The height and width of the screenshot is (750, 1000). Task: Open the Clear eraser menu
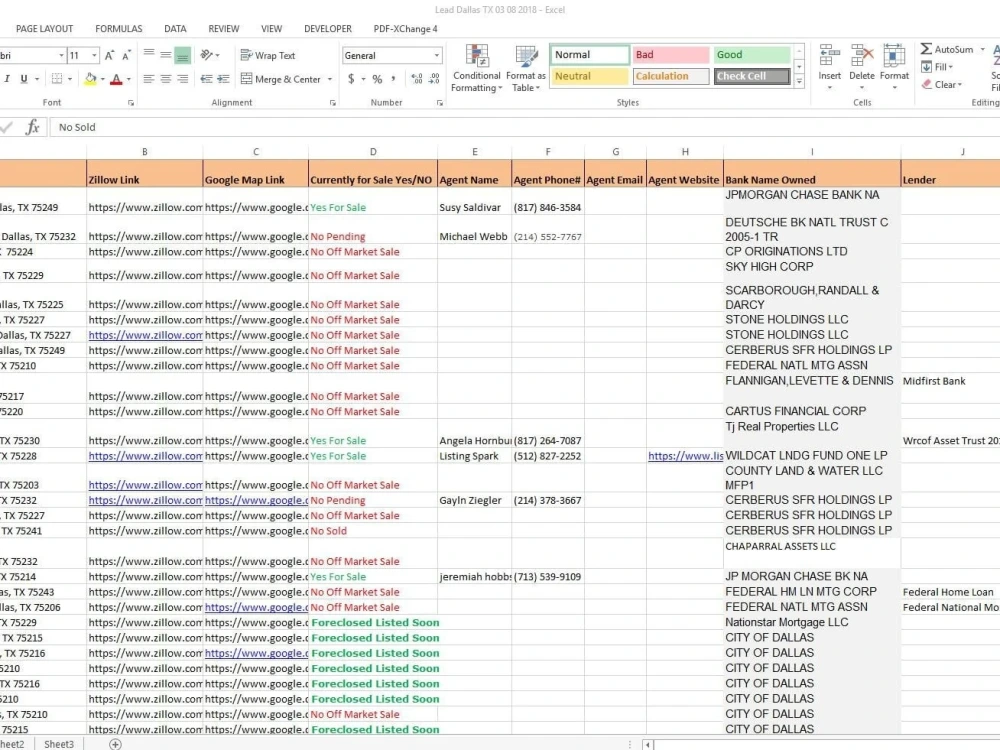tap(941, 84)
